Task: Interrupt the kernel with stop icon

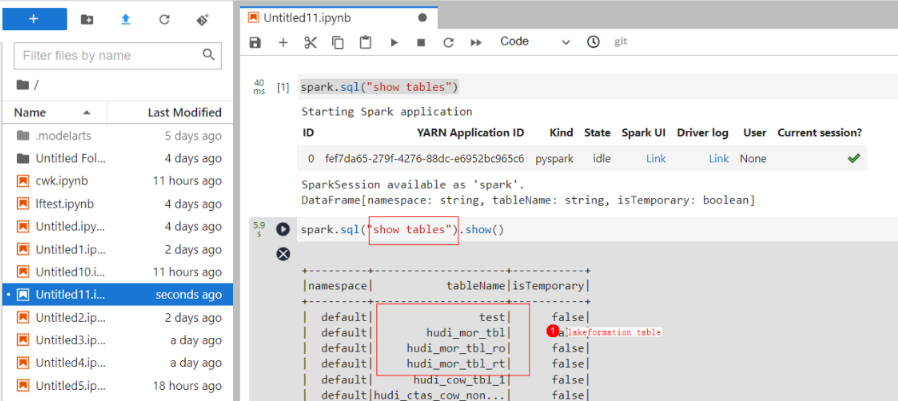Action: click(x=421, y=42)
